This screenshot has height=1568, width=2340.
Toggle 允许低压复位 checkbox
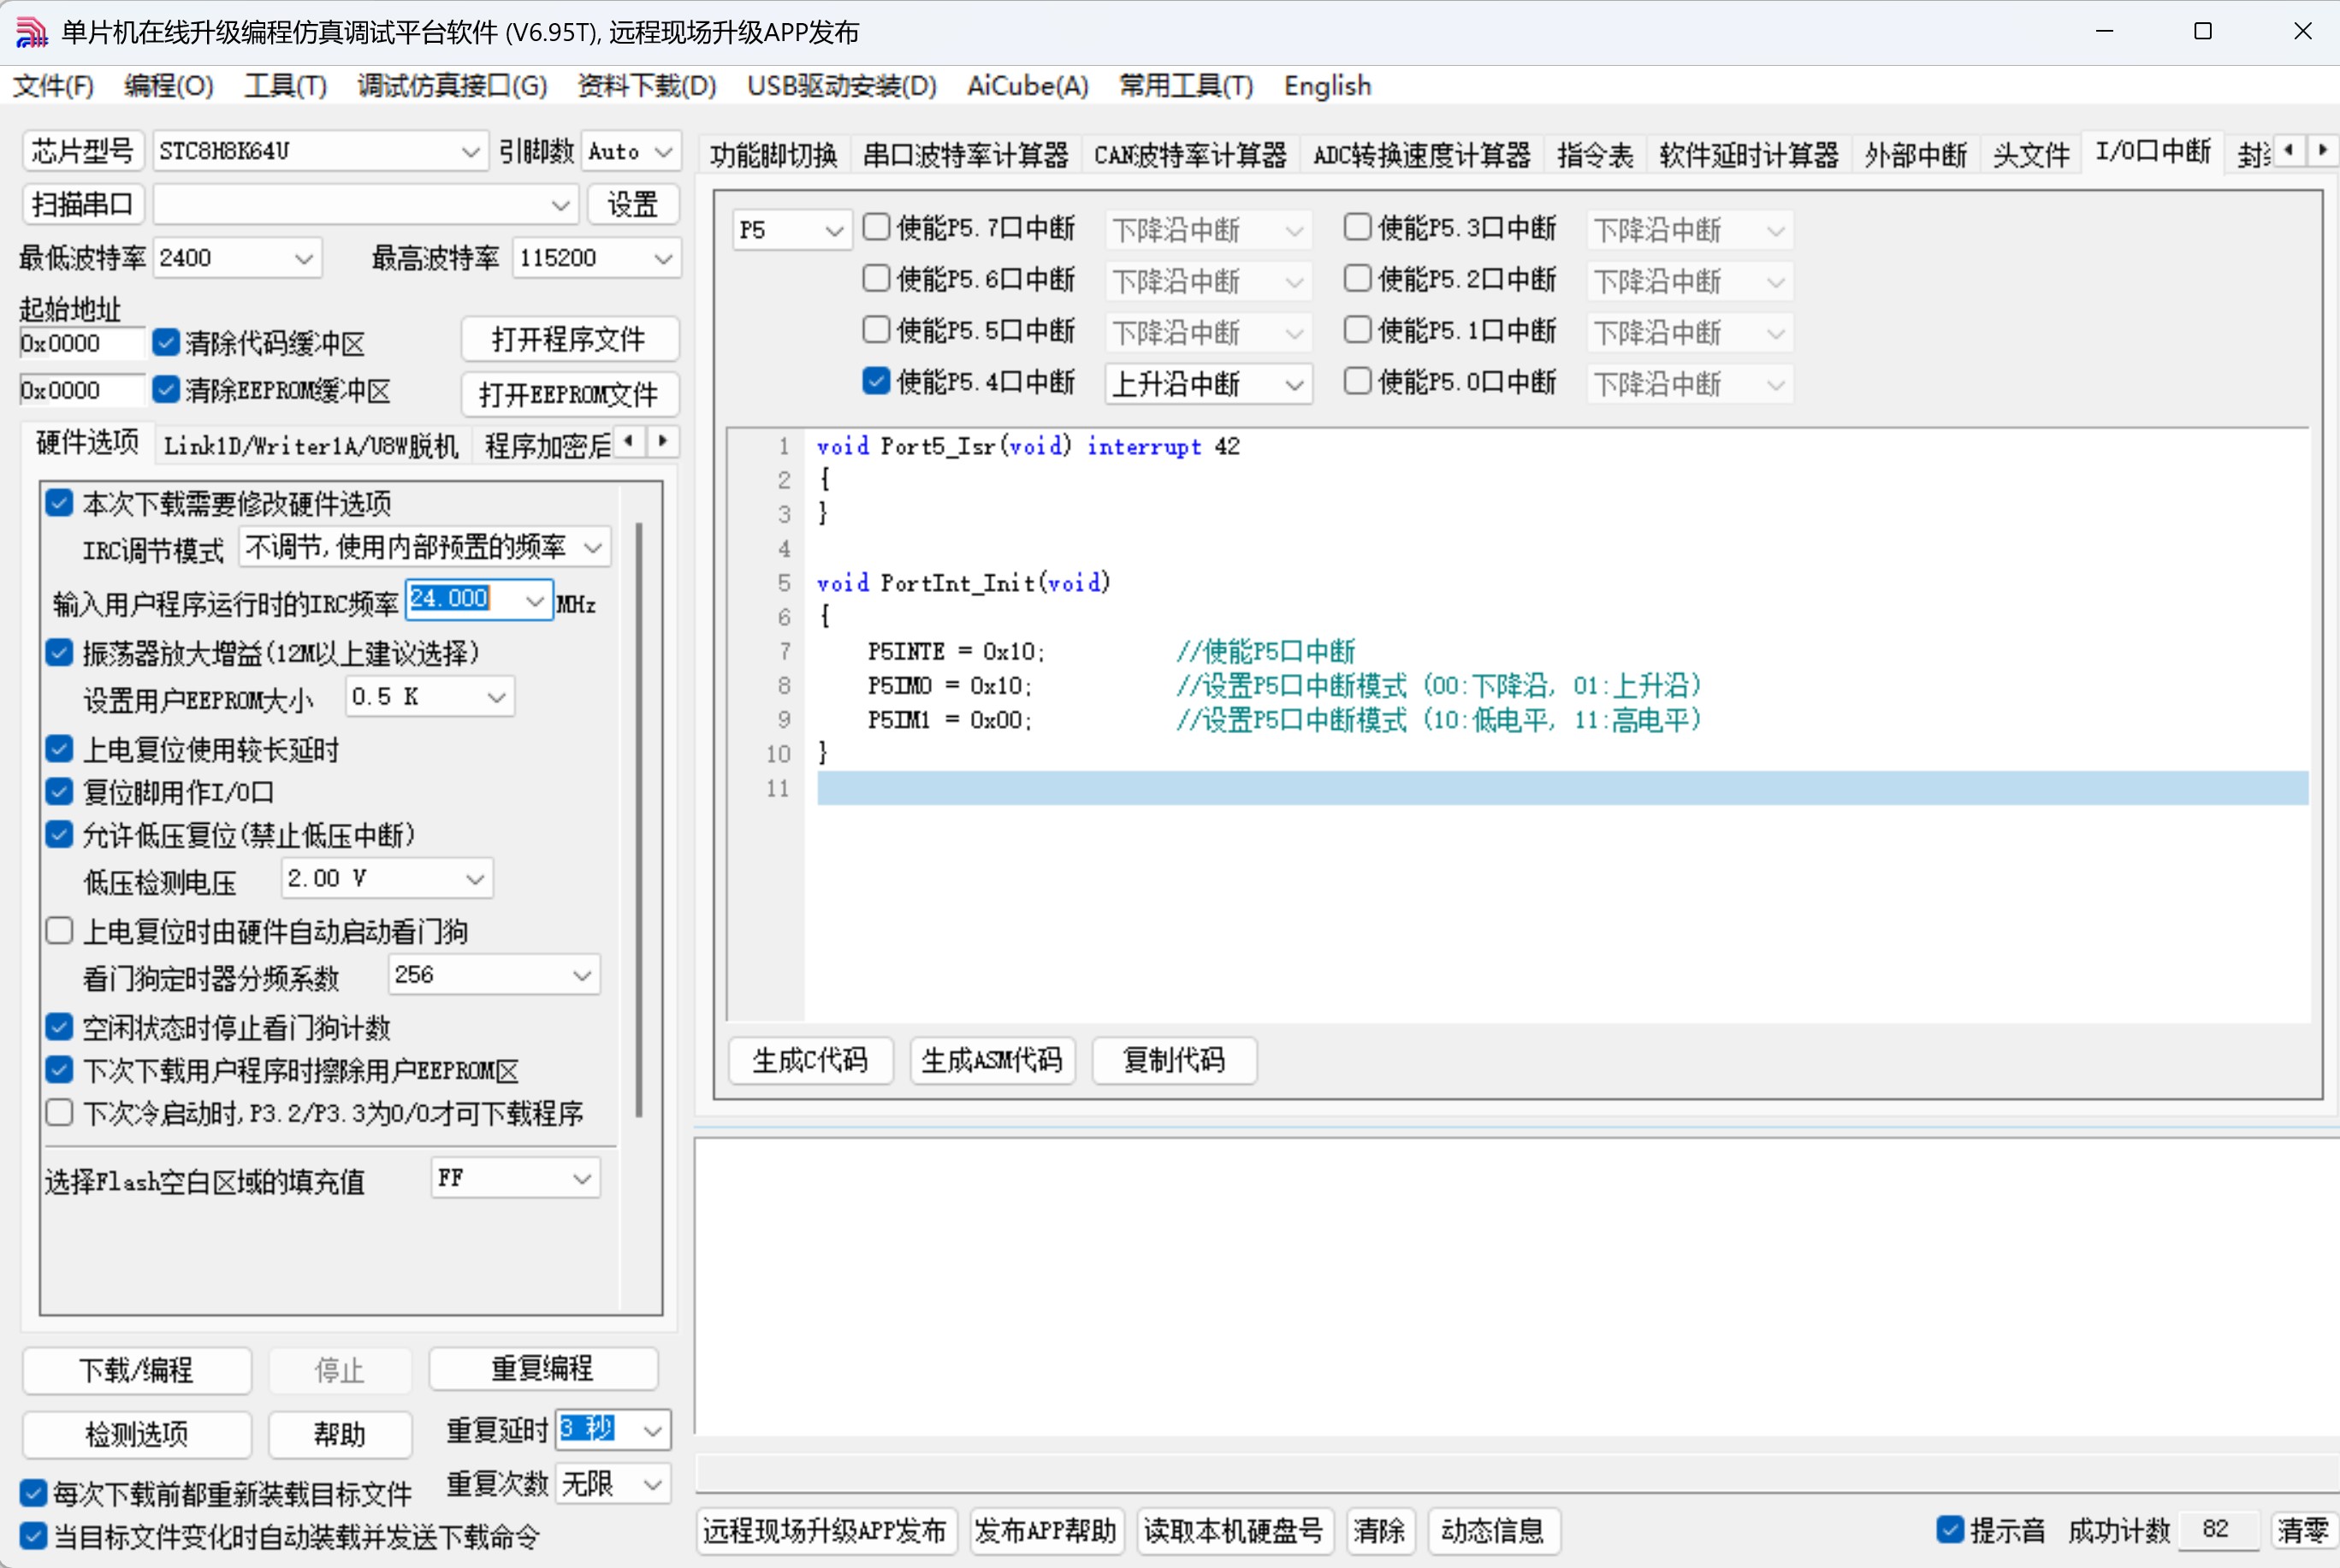59,835
